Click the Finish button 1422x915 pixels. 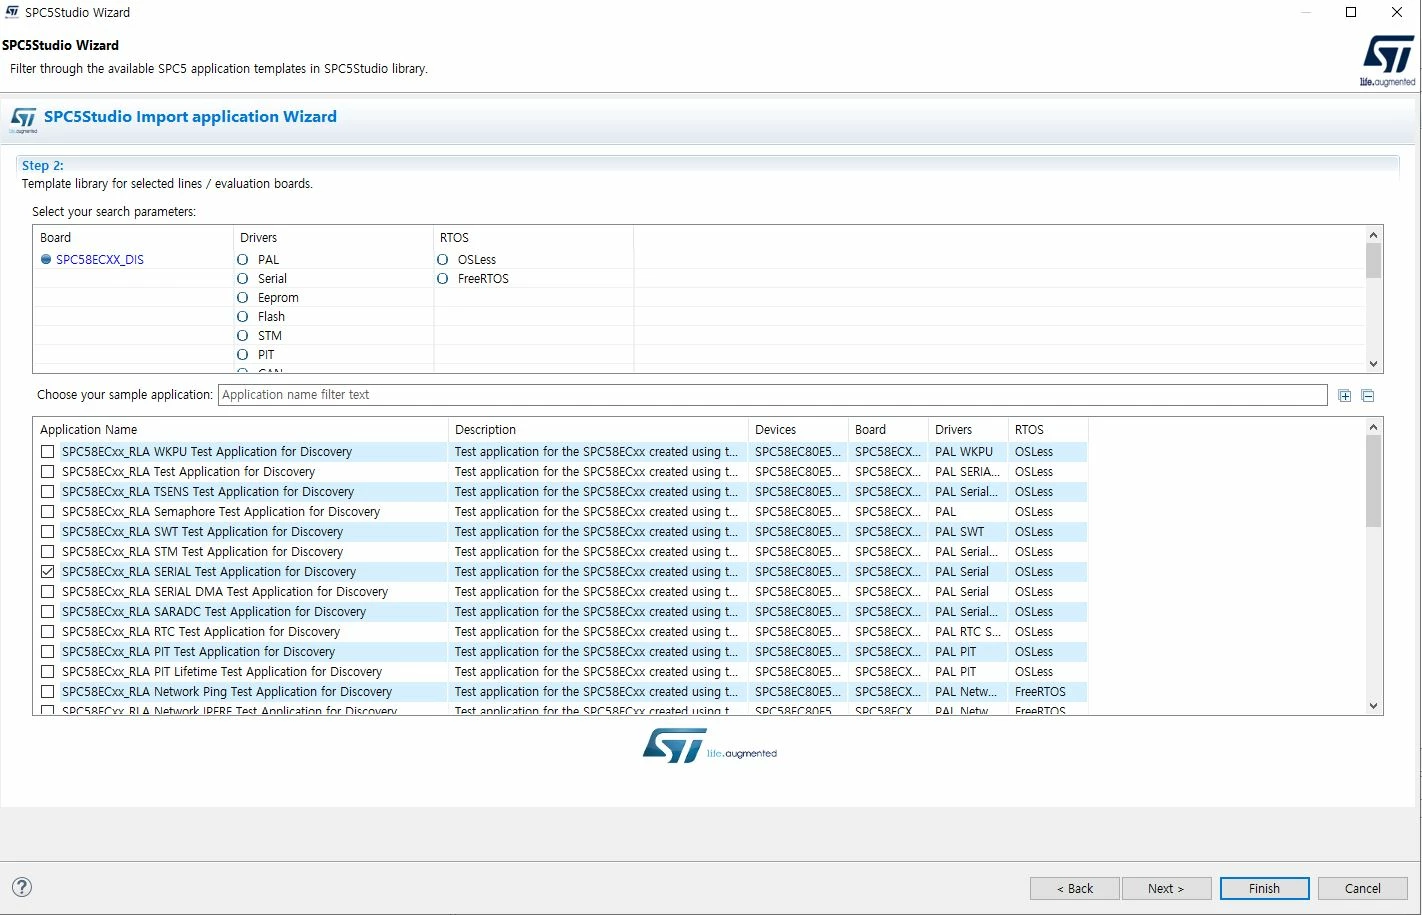pyautogui.click(x=1264, y=888)
